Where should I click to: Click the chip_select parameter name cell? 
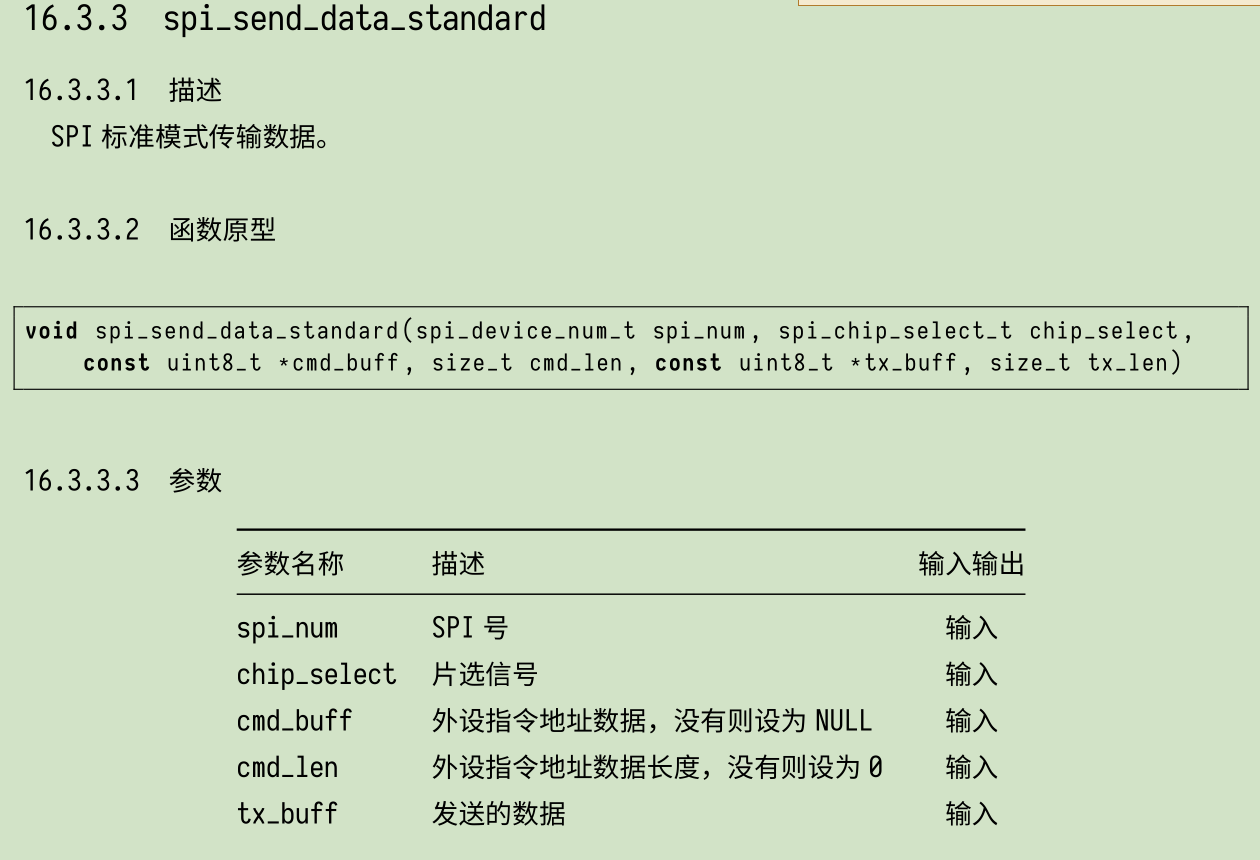316,675
